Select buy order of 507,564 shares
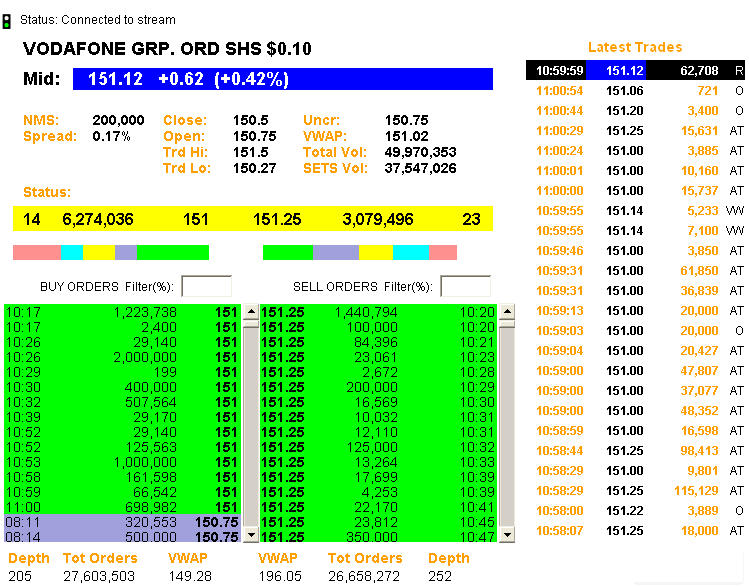Viewport: 749px width, 586px height. click(x=122, y=402)
